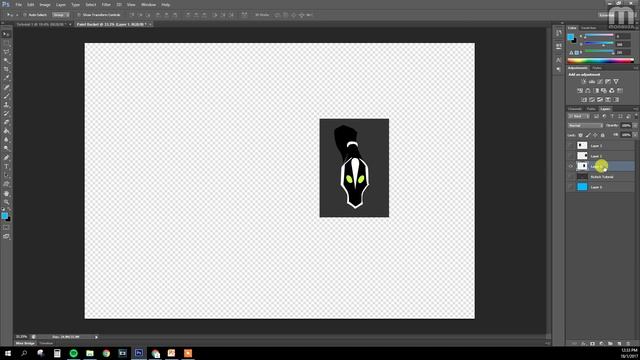Select the Move tool
This screenshot has width=640, height=360.
6,34
